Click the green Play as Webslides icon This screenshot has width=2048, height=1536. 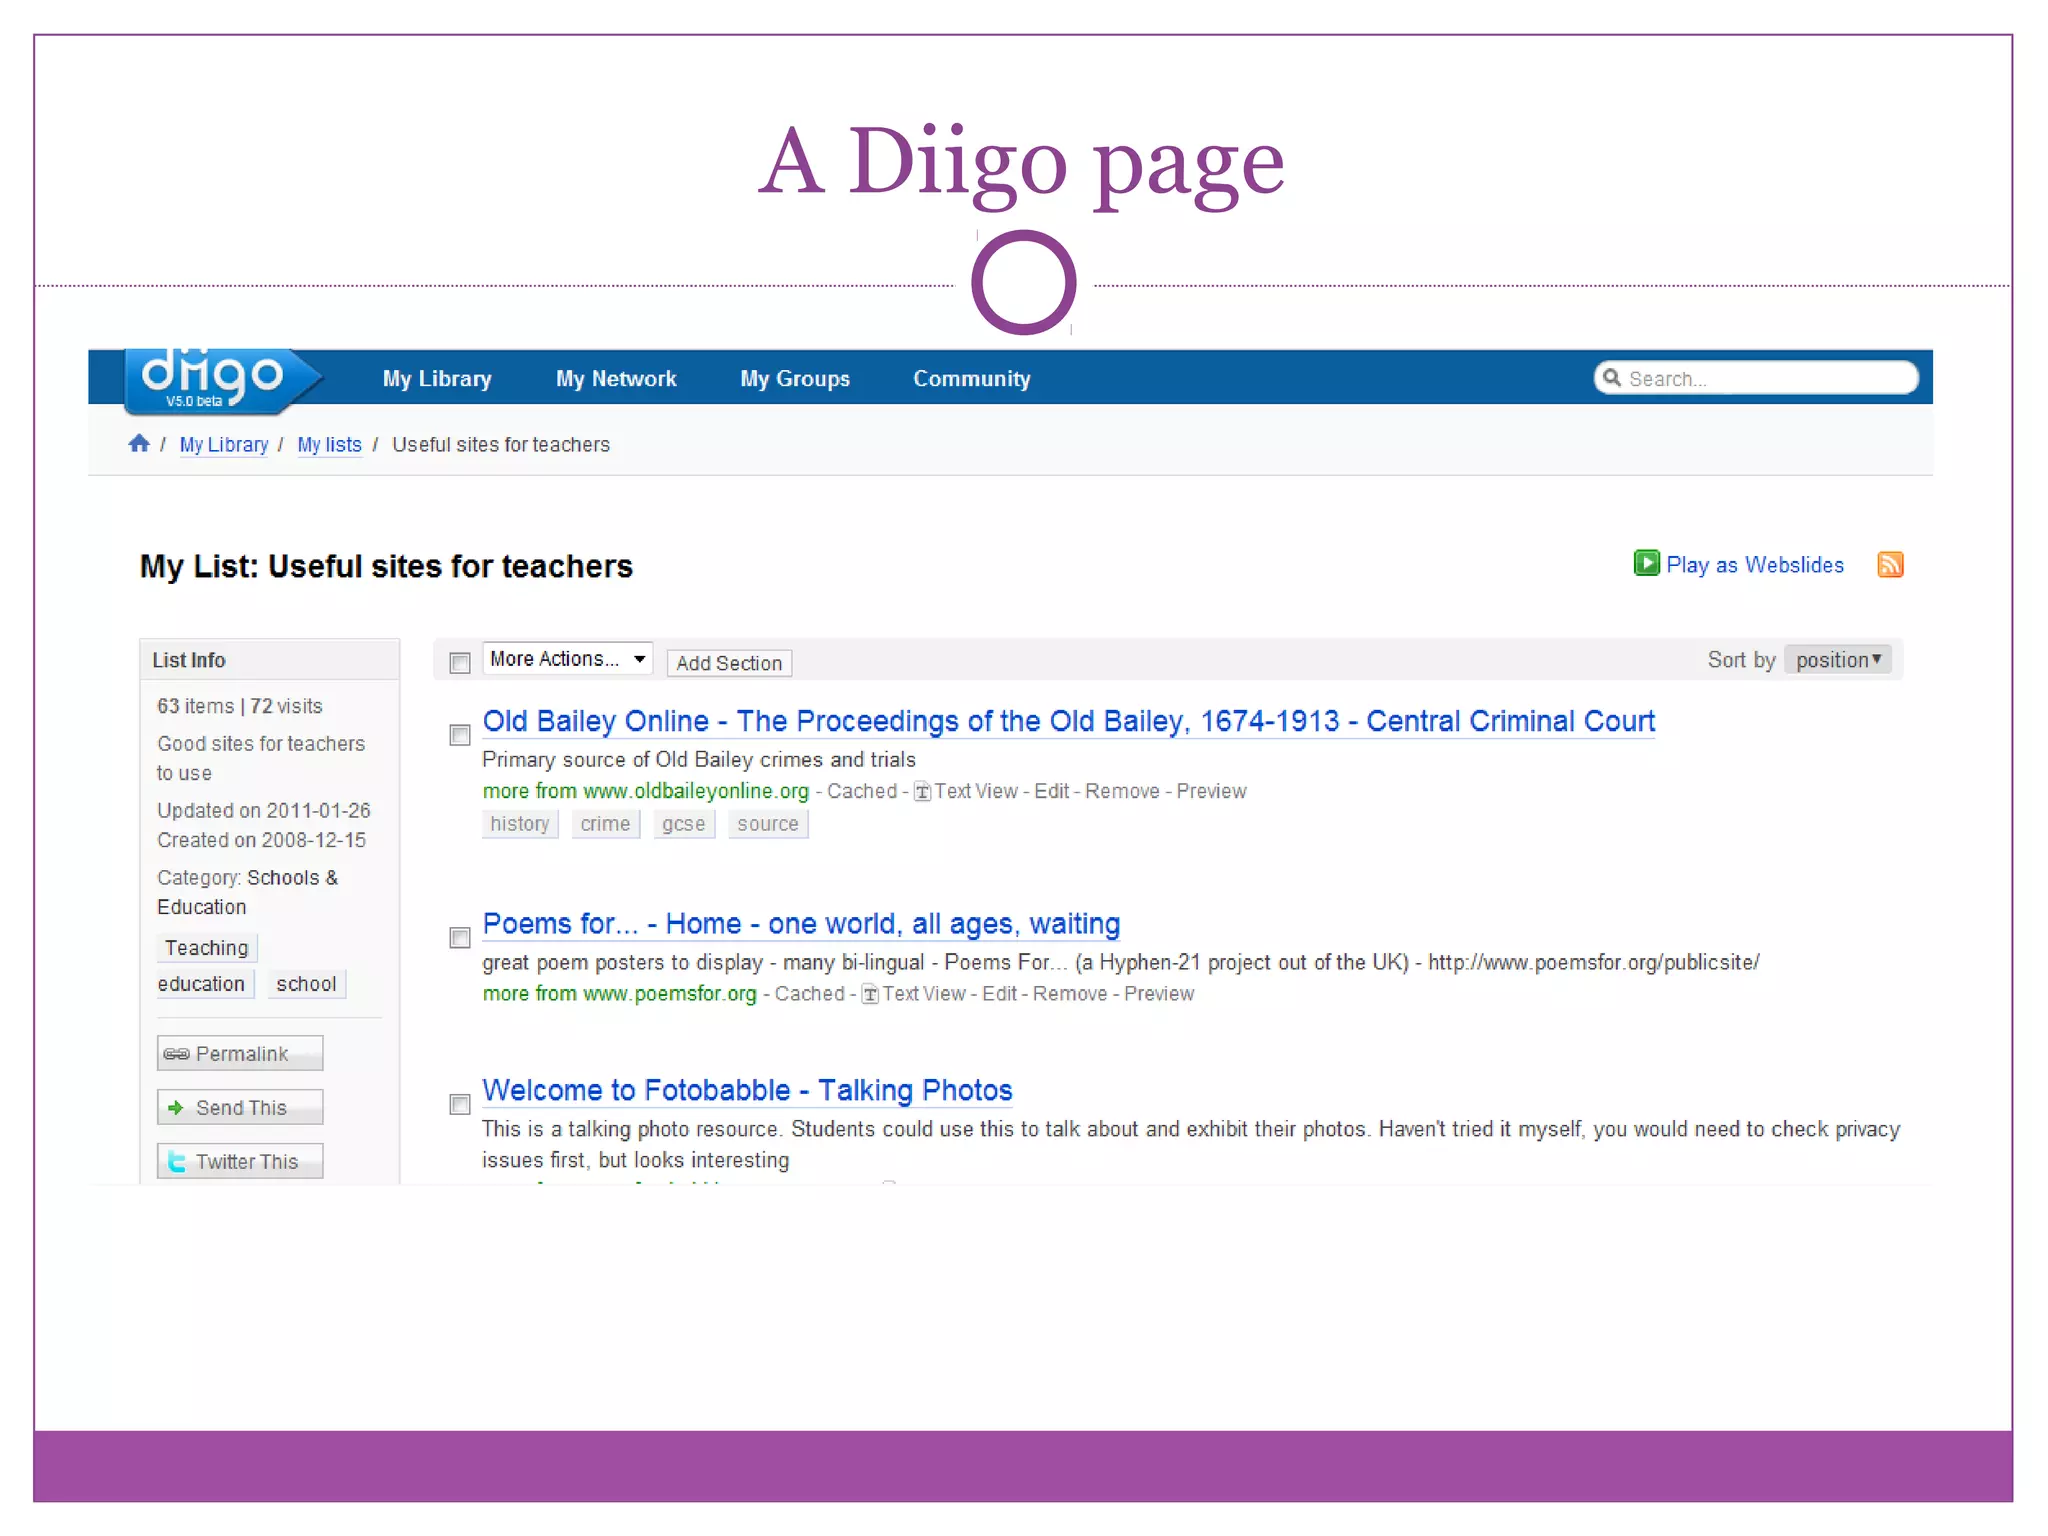[1646, 563]
